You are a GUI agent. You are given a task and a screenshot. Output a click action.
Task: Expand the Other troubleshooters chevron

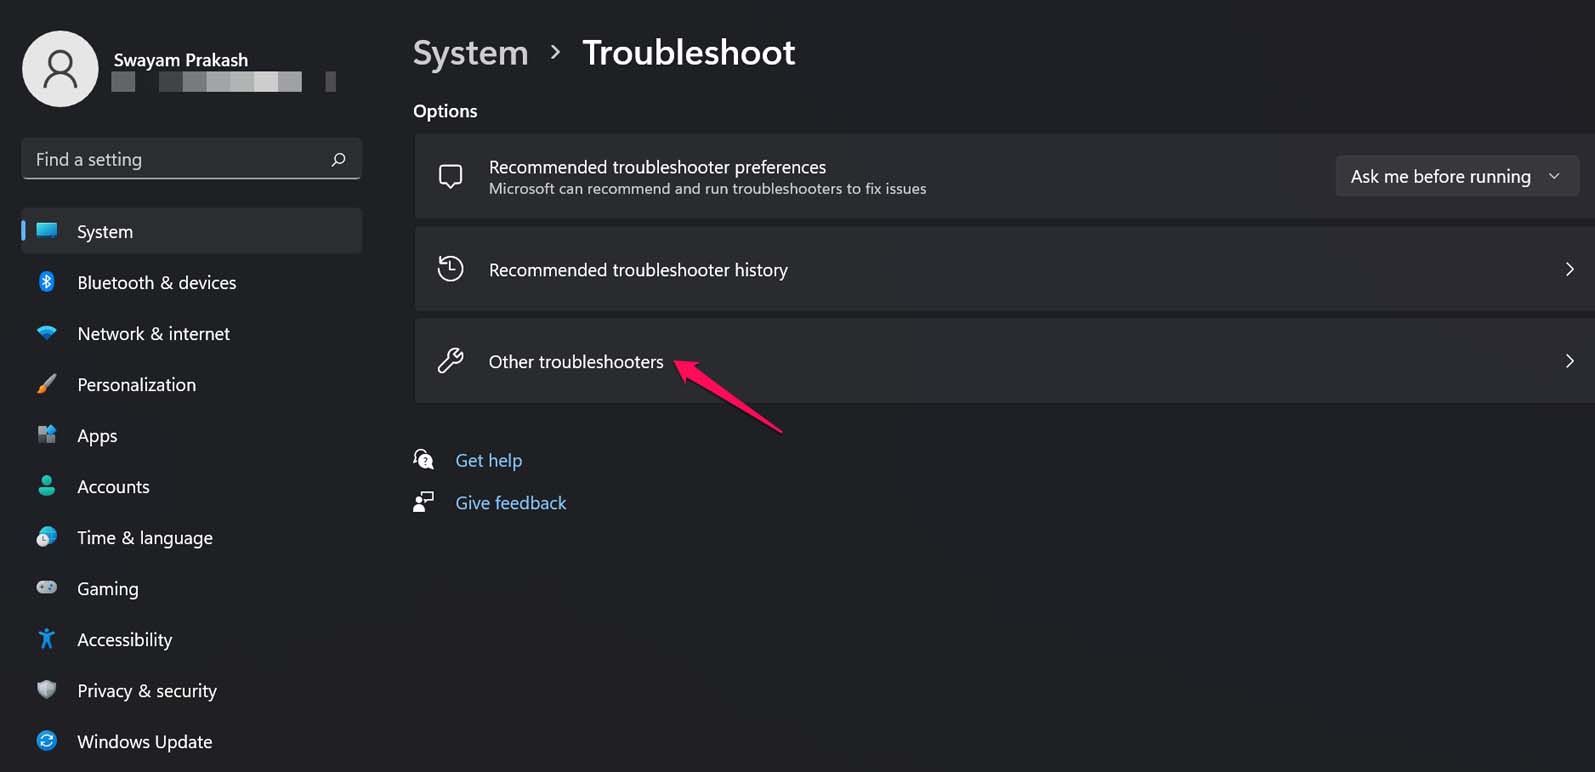point(1569,361)
